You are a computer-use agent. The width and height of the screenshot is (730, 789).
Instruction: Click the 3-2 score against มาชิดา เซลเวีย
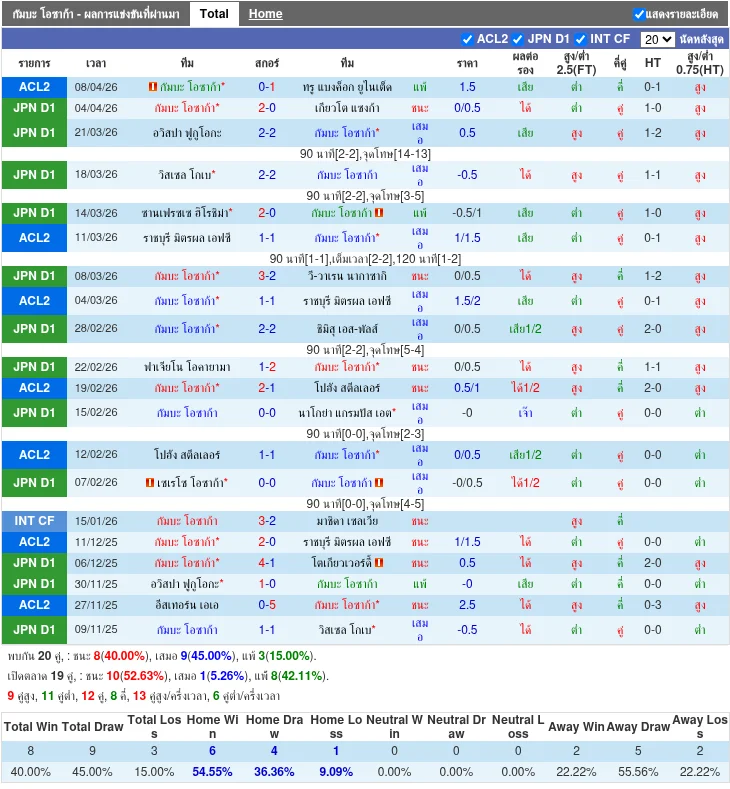[267, 521]
